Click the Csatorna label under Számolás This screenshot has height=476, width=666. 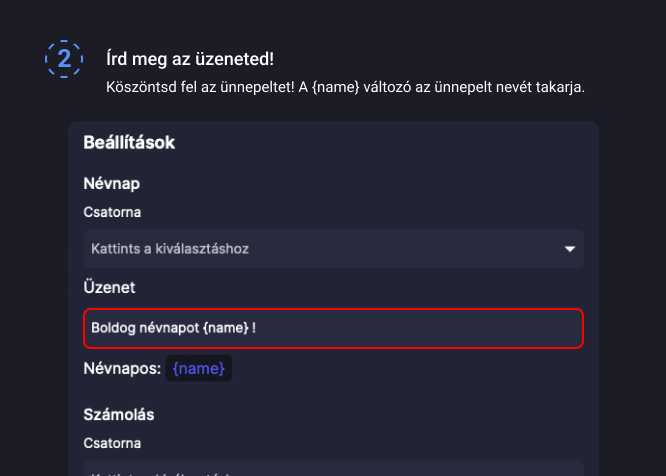112,442
